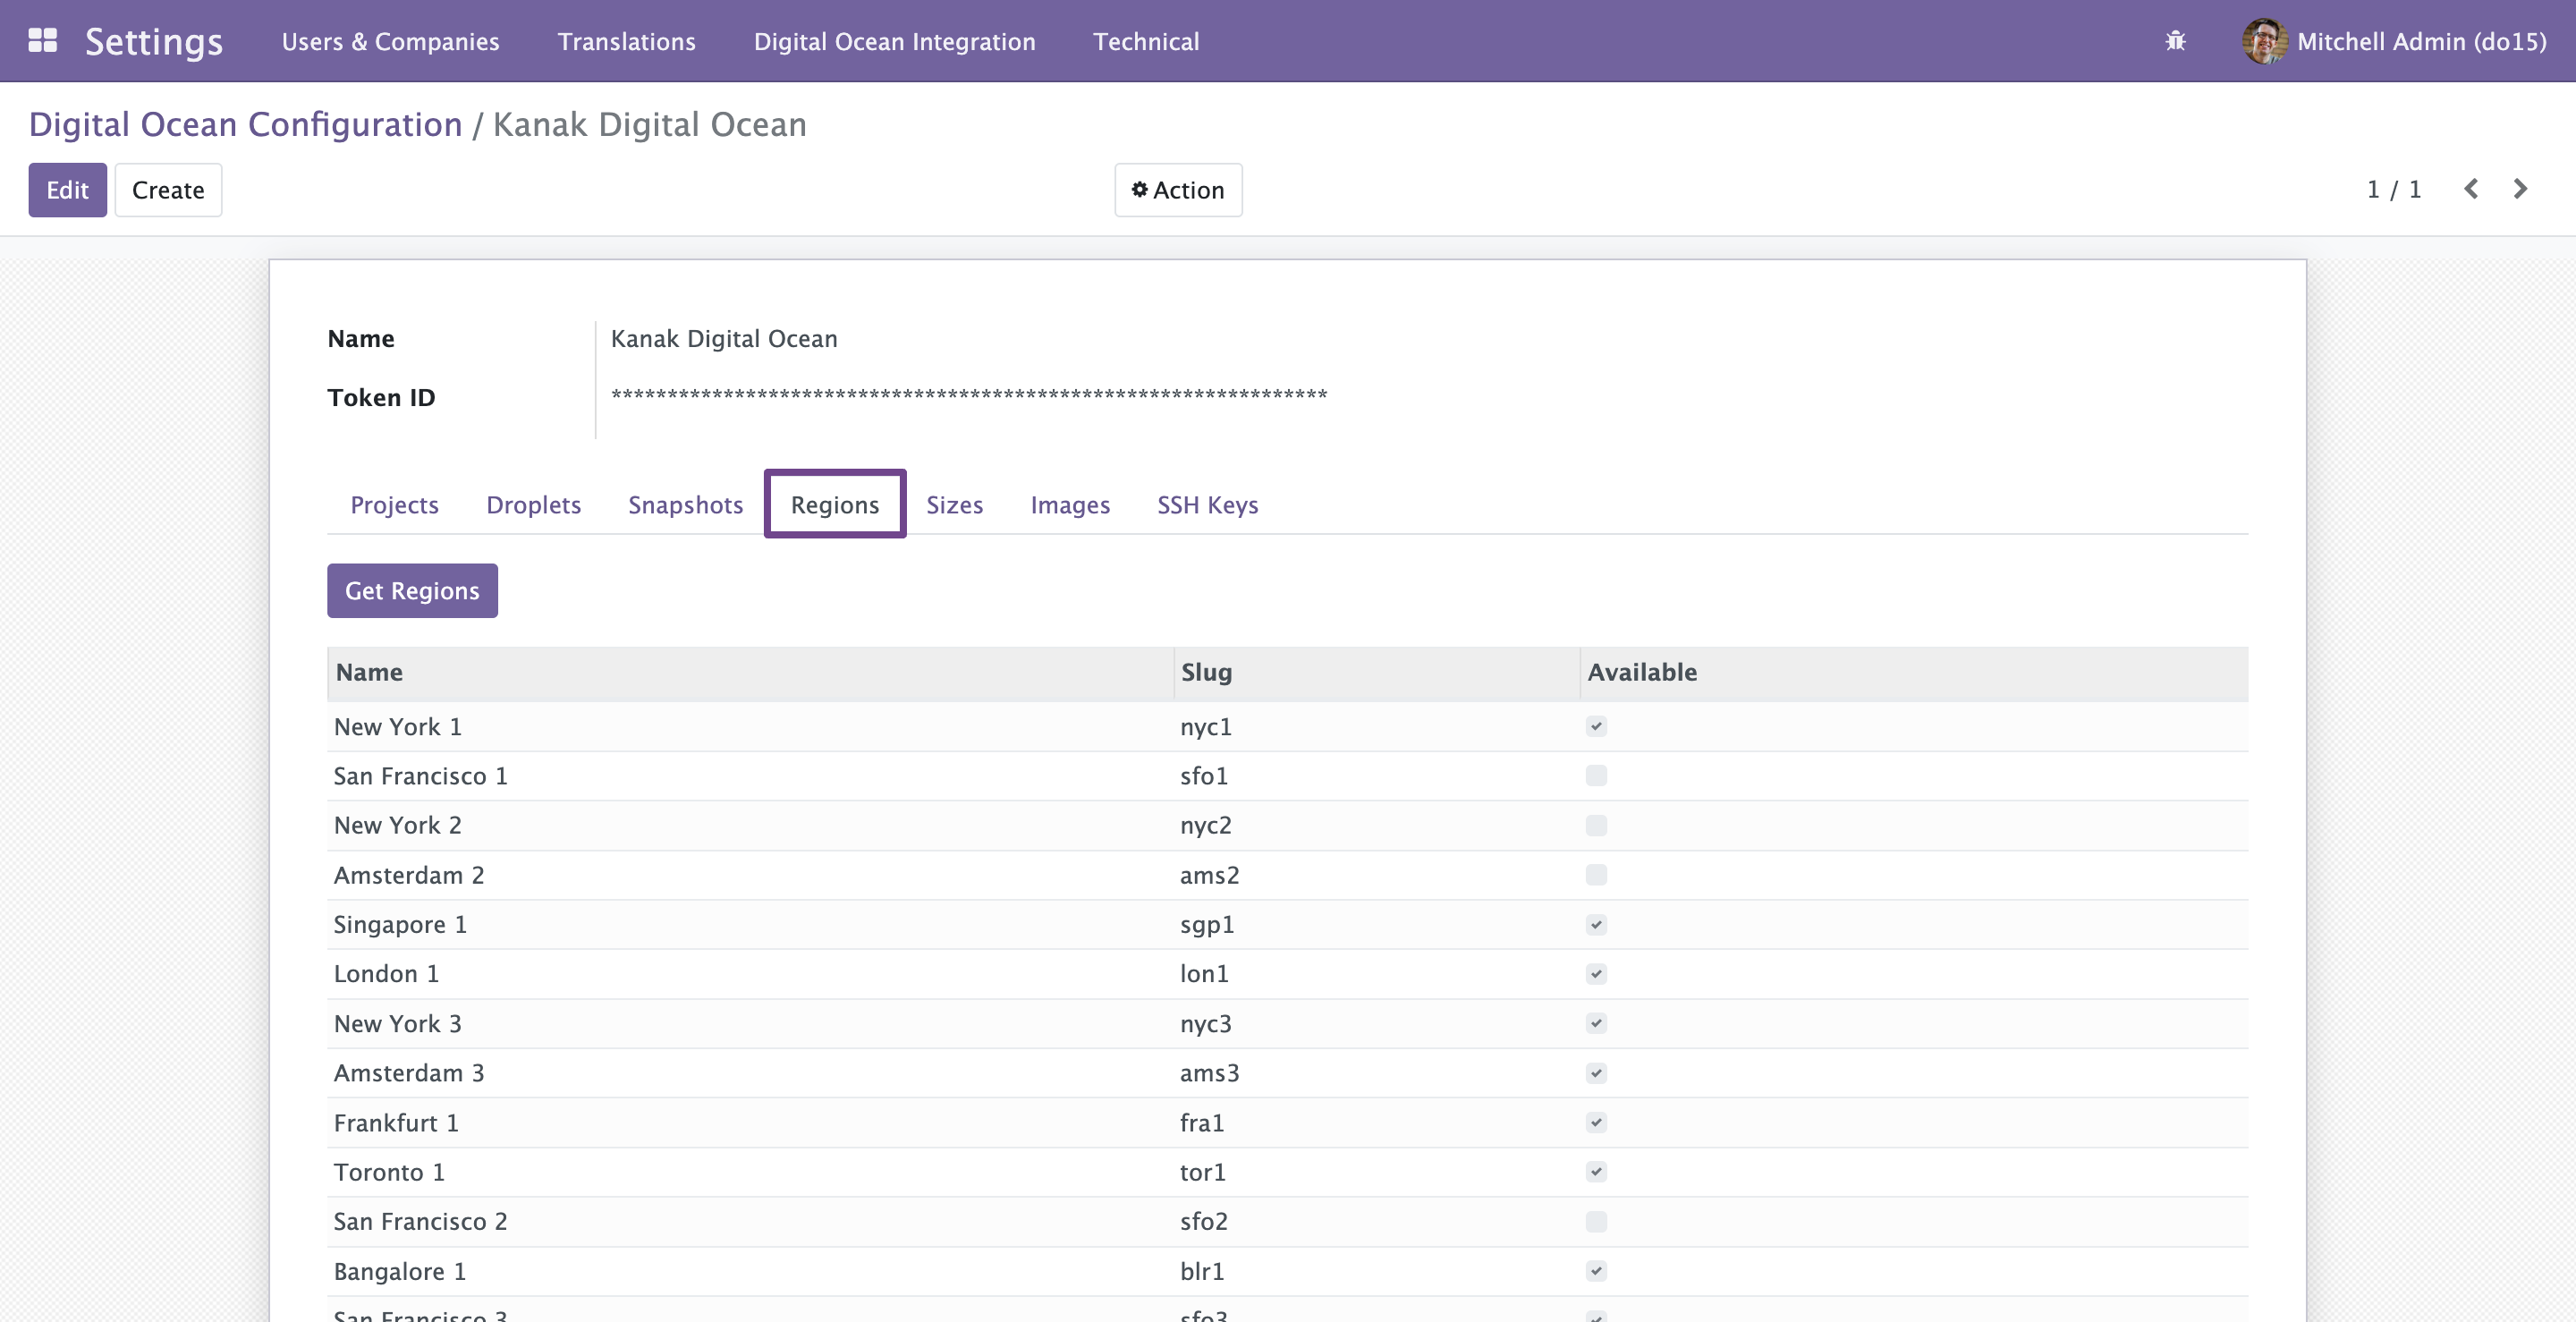Open the Amsterdam 3 region row
This screenshot has width=2576, height=1322.
tap(1287, 1073)
